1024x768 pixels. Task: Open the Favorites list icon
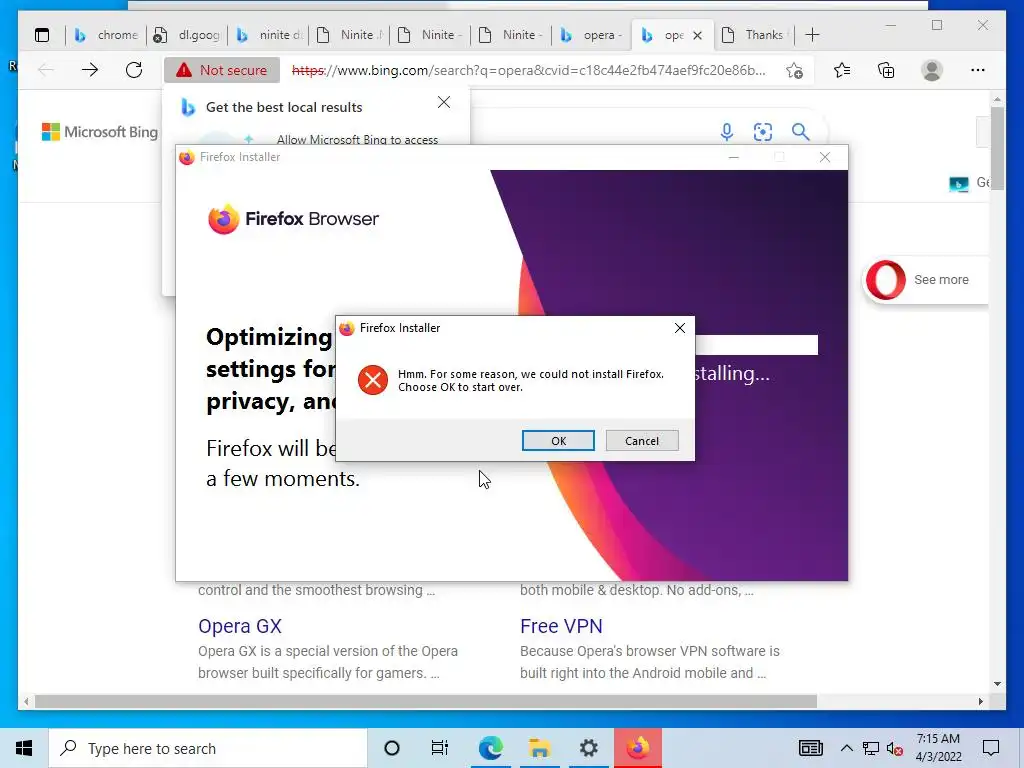coord(842,70)
